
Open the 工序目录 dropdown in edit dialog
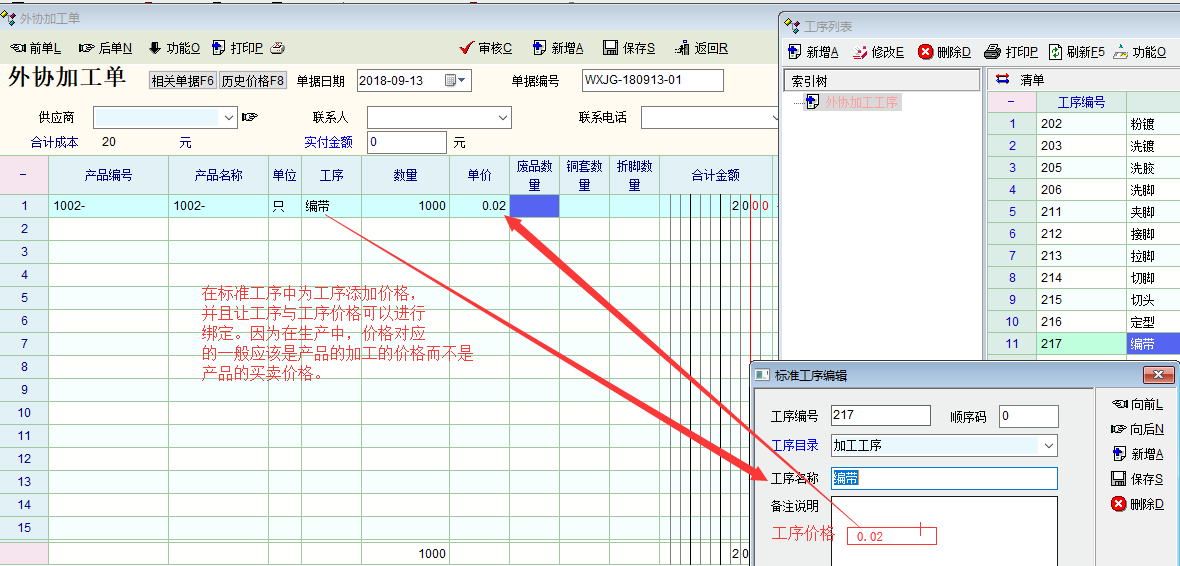coord(1048,445)
